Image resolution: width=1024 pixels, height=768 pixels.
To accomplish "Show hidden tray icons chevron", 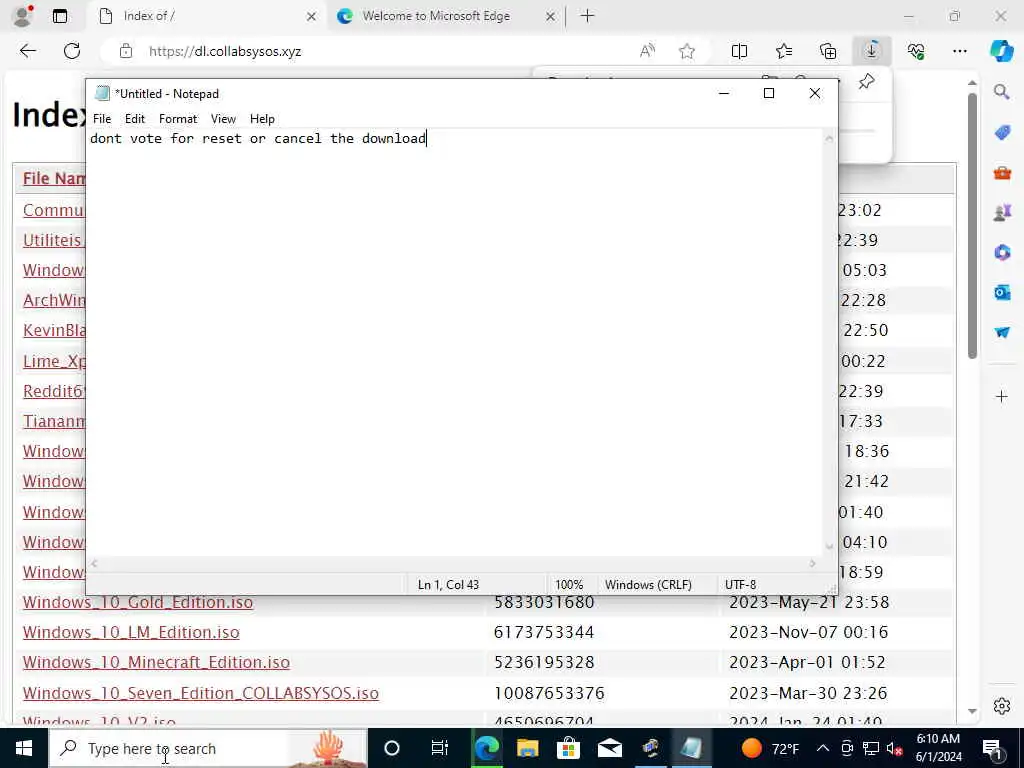I will 823,748.
